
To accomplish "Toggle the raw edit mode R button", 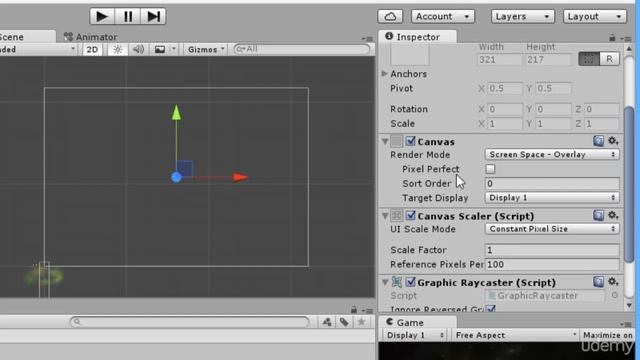I will 609,59.
